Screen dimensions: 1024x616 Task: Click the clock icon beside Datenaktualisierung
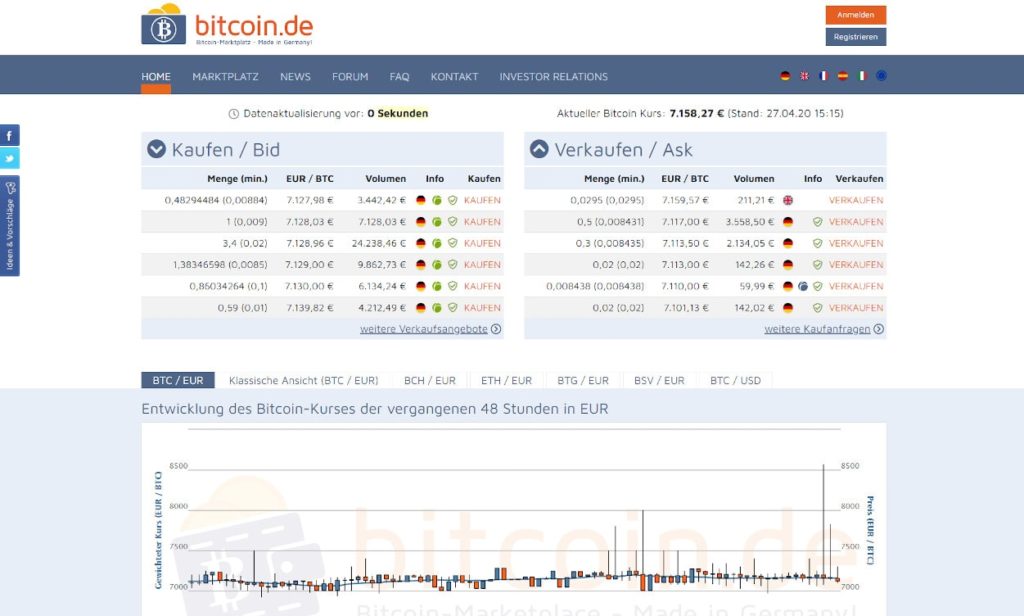pyautogui.click(x=234, y=114)
